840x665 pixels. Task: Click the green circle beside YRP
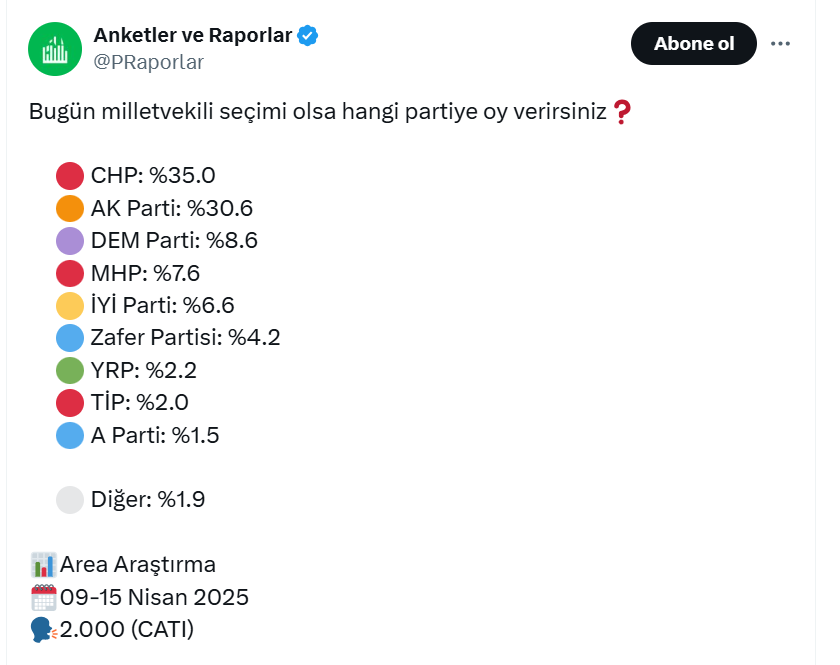[70, 370]
